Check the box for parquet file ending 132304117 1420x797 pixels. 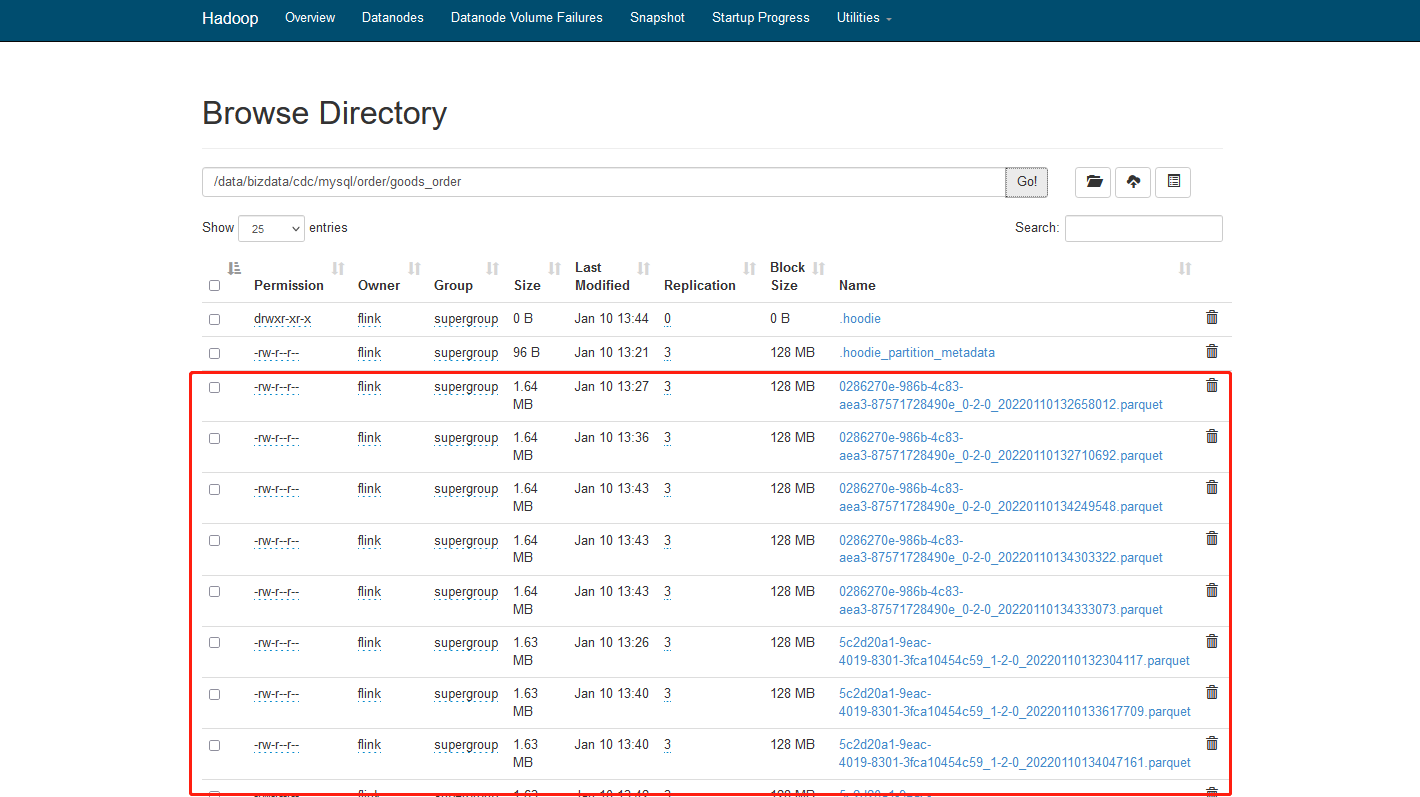[x=214, y=643]
